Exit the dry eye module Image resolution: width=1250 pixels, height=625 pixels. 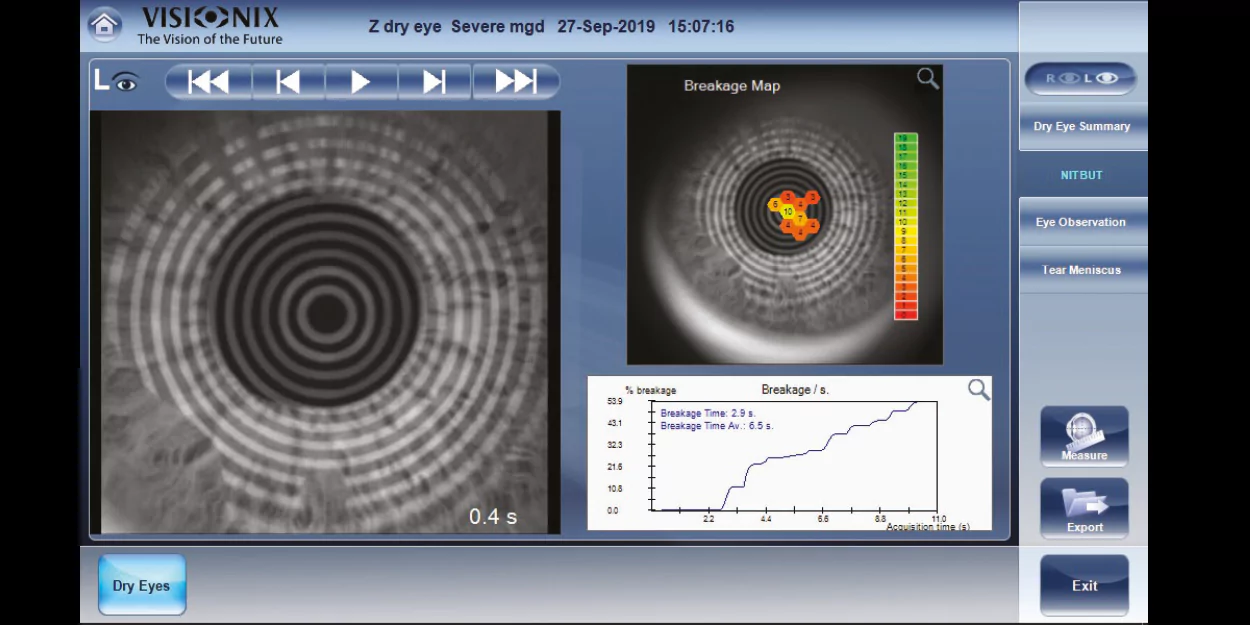click(x=1084, y=586)
